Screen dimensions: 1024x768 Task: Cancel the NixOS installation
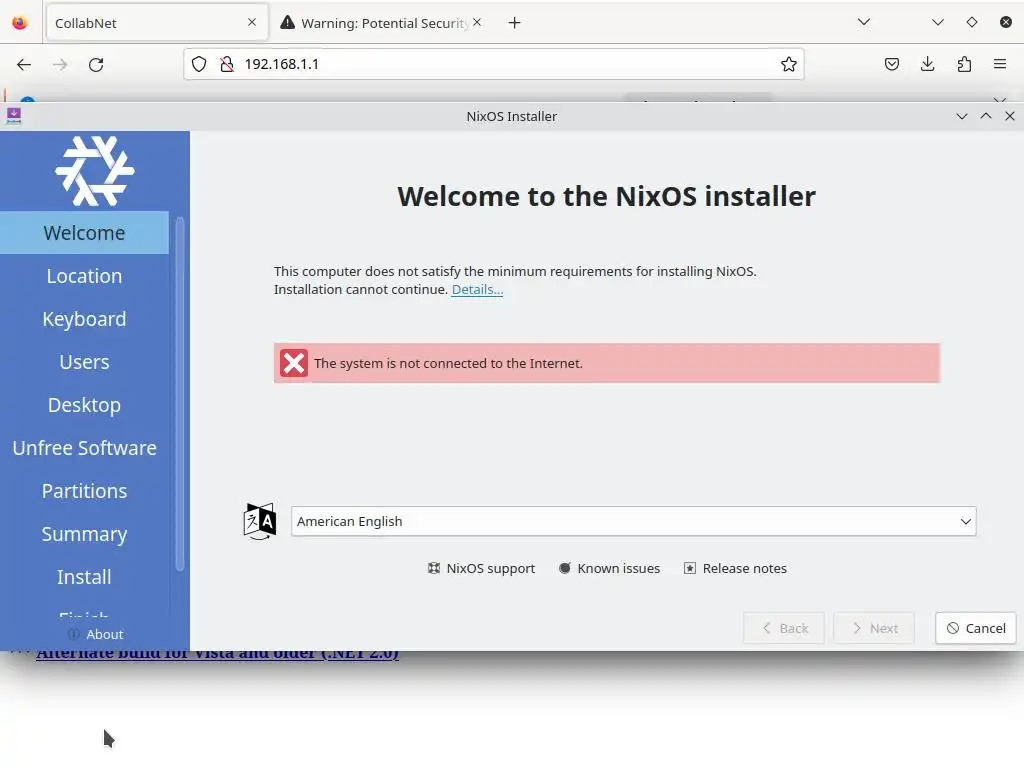click(x=976, y=628)
